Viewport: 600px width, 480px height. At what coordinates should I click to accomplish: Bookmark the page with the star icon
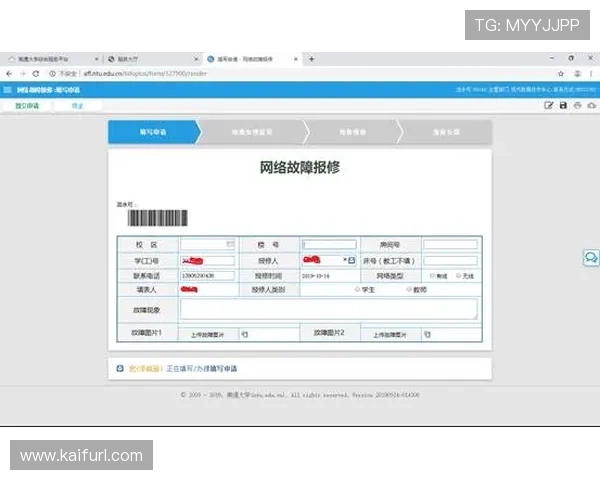561,73
